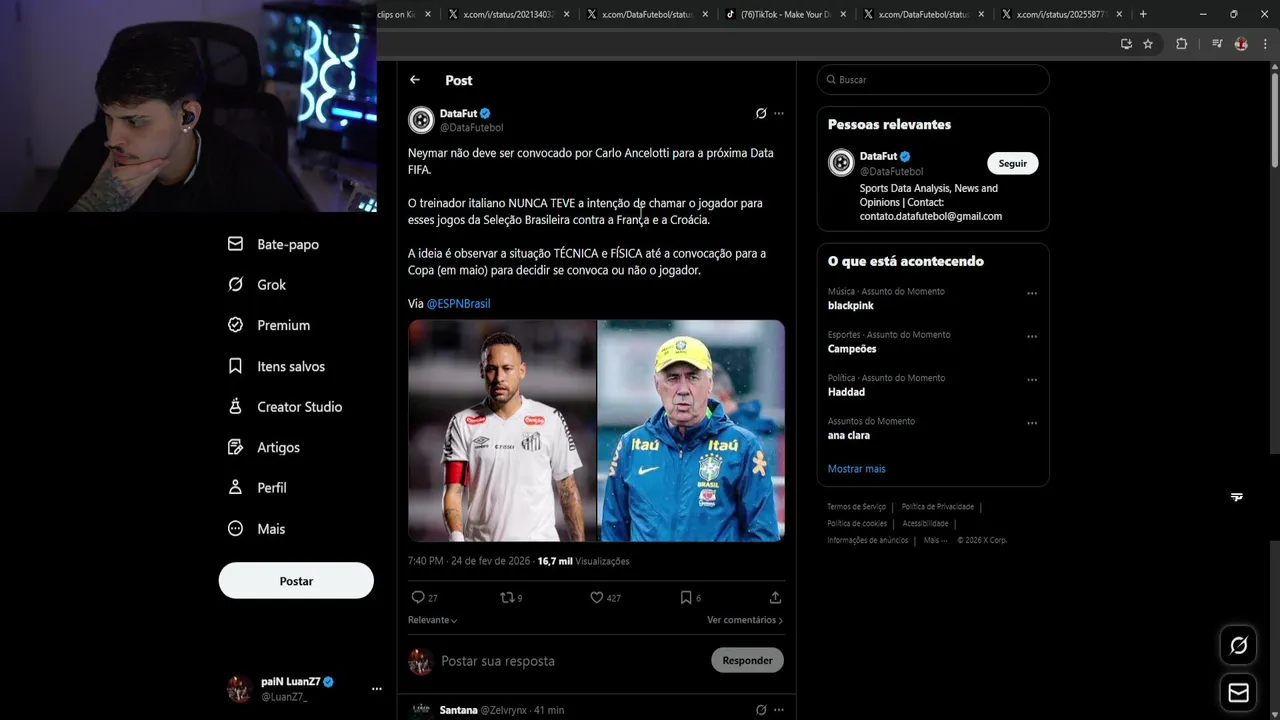Click the install app icon in address bar
Screen dimensions: 1280x720
point(1126,44)
